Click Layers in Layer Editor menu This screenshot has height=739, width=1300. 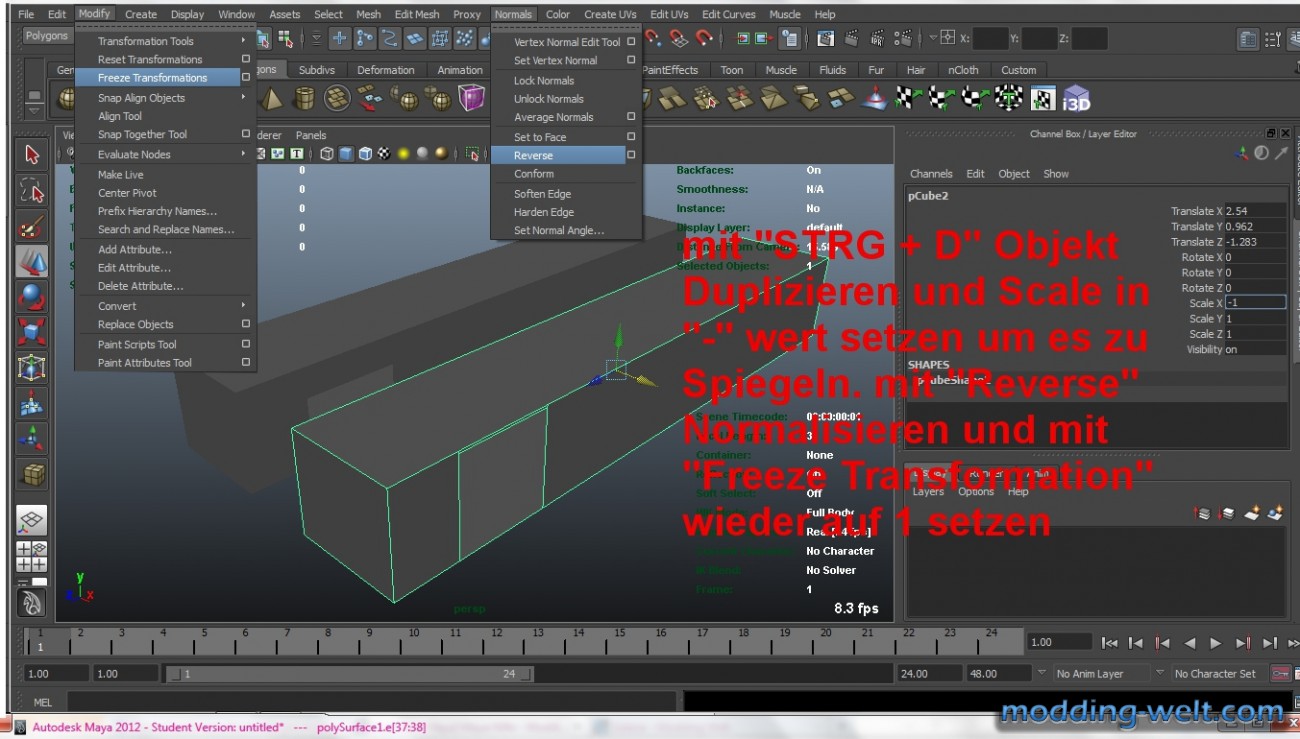point(928,492)
